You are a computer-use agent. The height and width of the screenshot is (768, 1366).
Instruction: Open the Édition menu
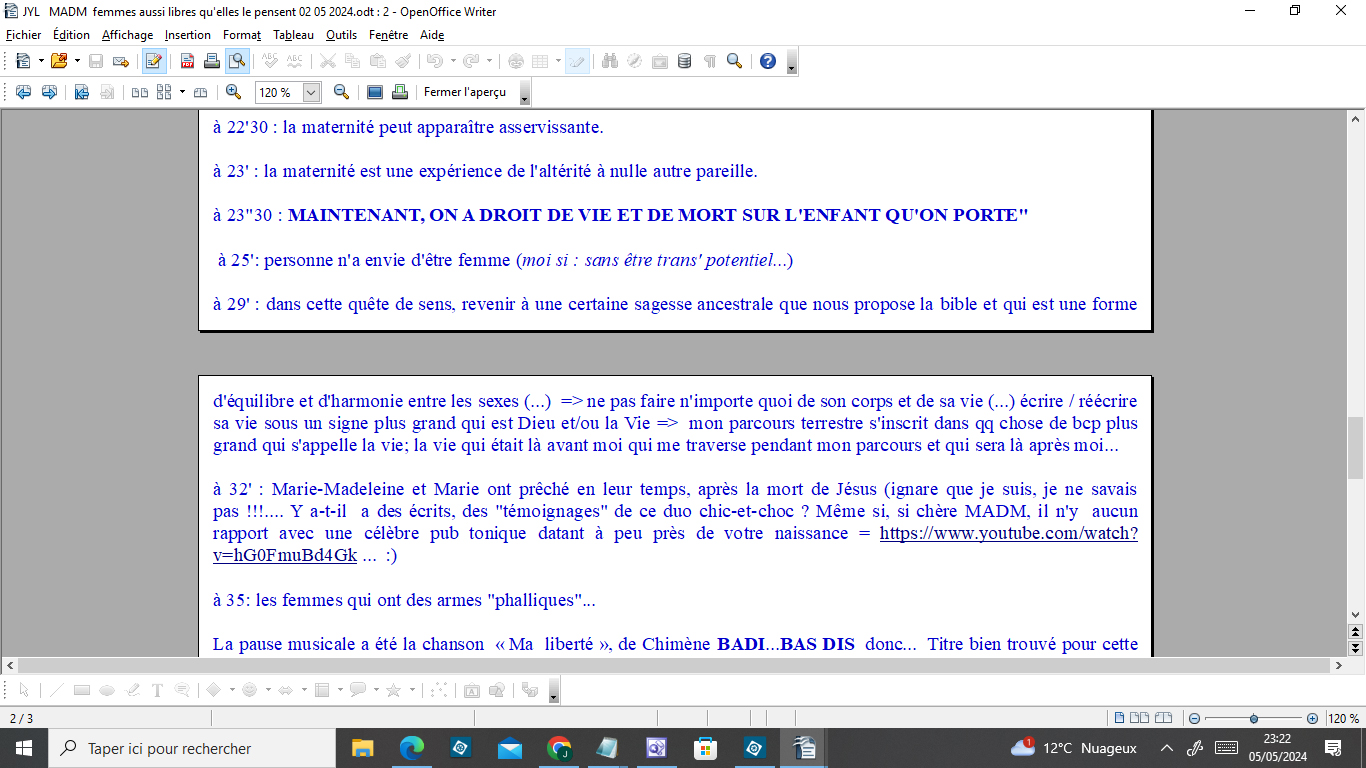click(72, 35)
